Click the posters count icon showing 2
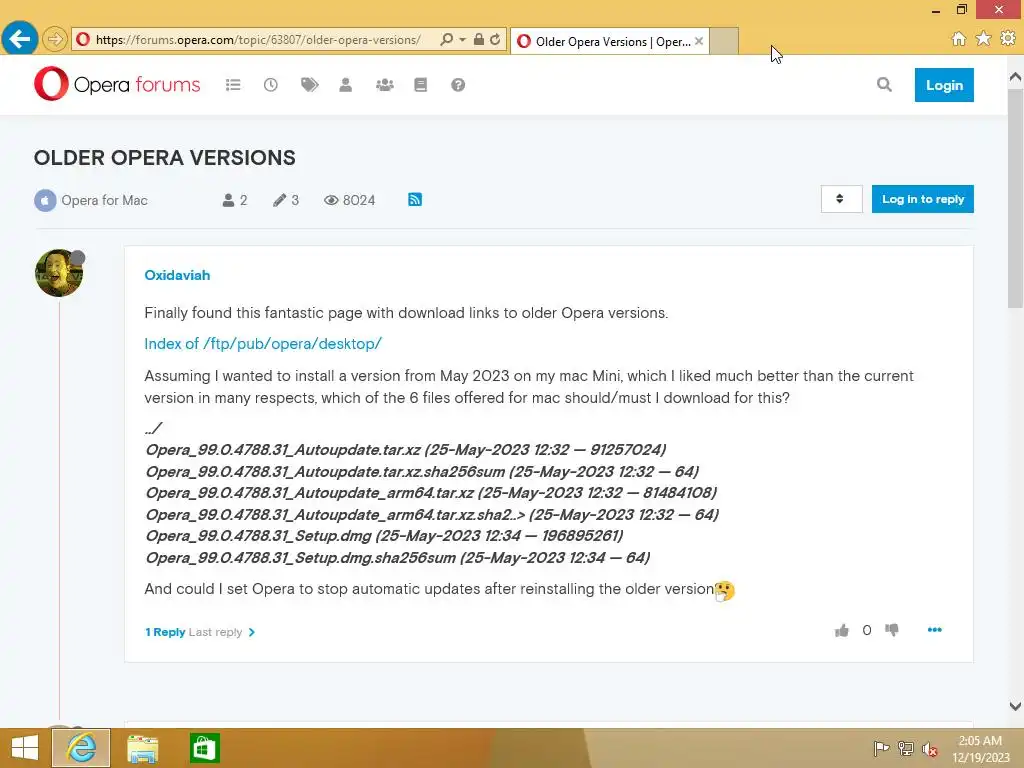The image size is (1024, 768). click(x=228, y=200)
